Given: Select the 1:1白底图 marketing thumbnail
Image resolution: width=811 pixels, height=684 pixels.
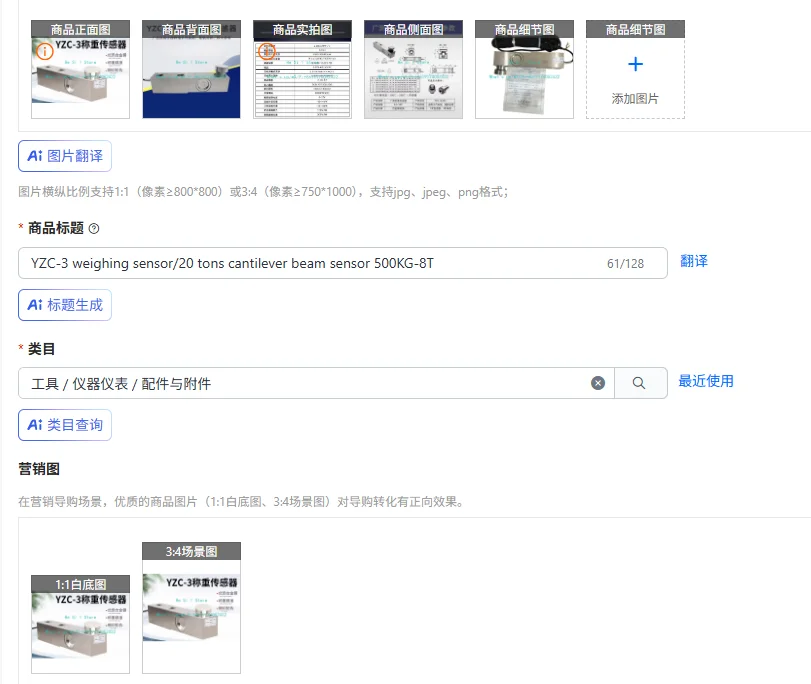Looking at the screenshot, I should [x=80, y=624].
